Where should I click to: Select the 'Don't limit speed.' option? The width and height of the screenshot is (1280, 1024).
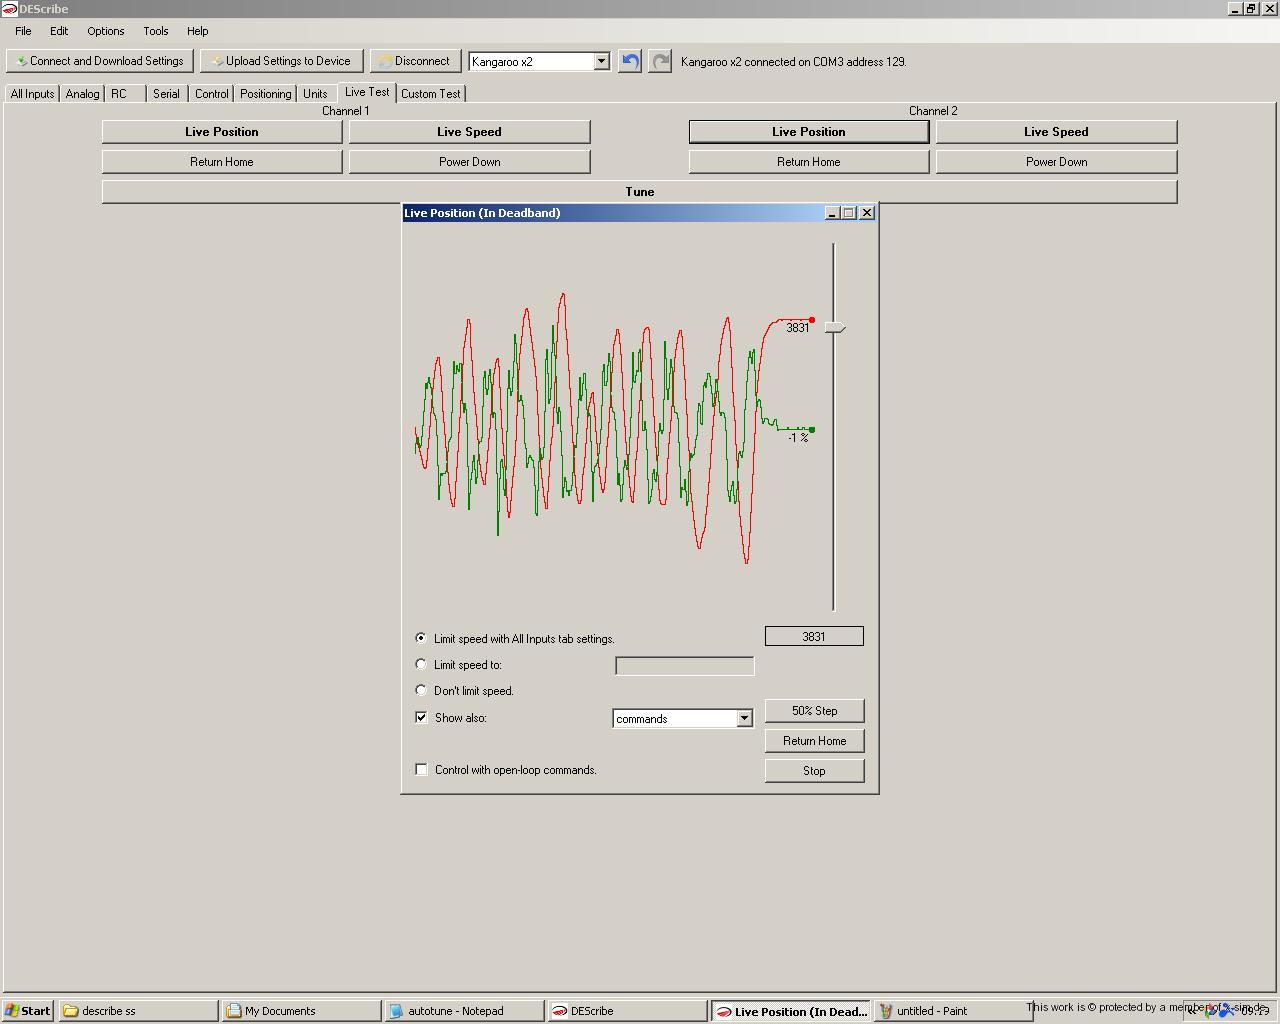click(x=421, y=690)
